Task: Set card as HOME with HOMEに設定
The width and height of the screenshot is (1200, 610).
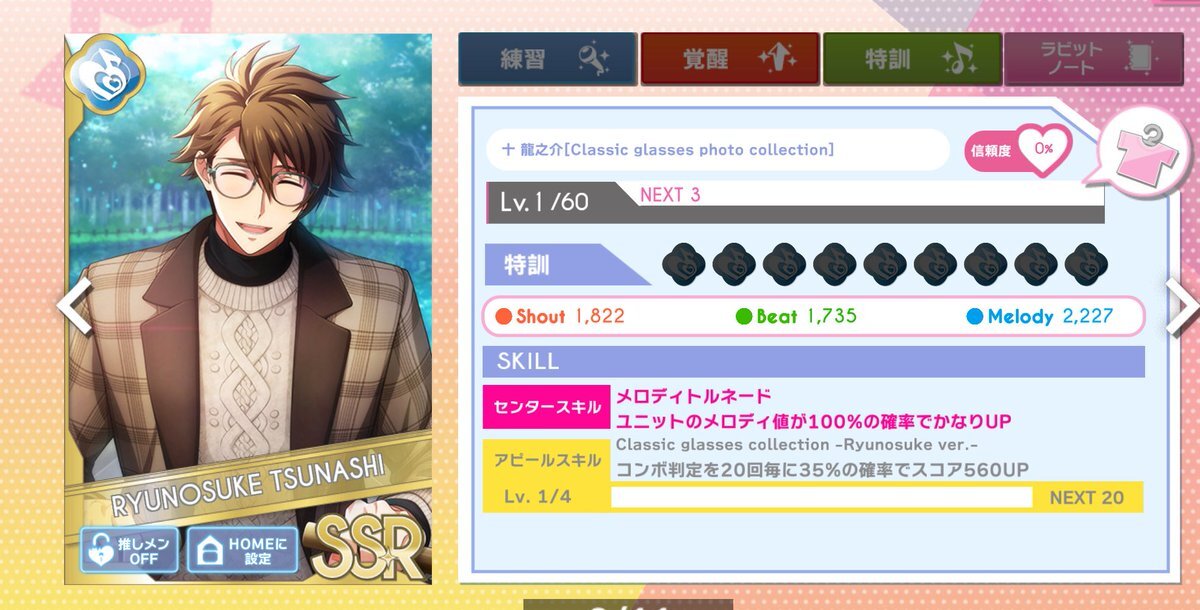Action: tap(242, 550)
